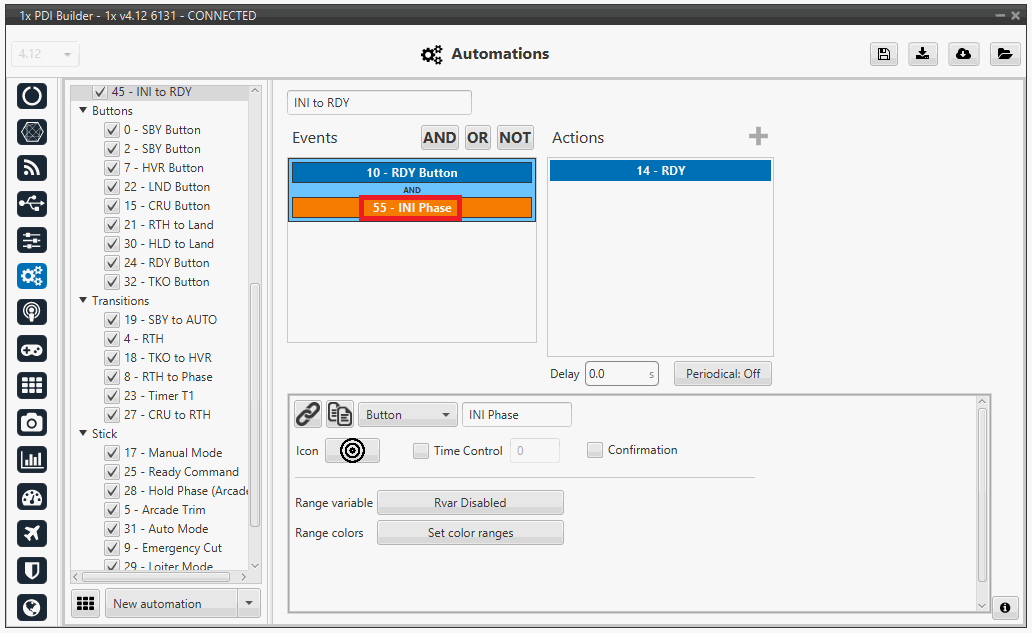
Task: Open the camera section in sidebar
Action: click(x=32, y=423)
